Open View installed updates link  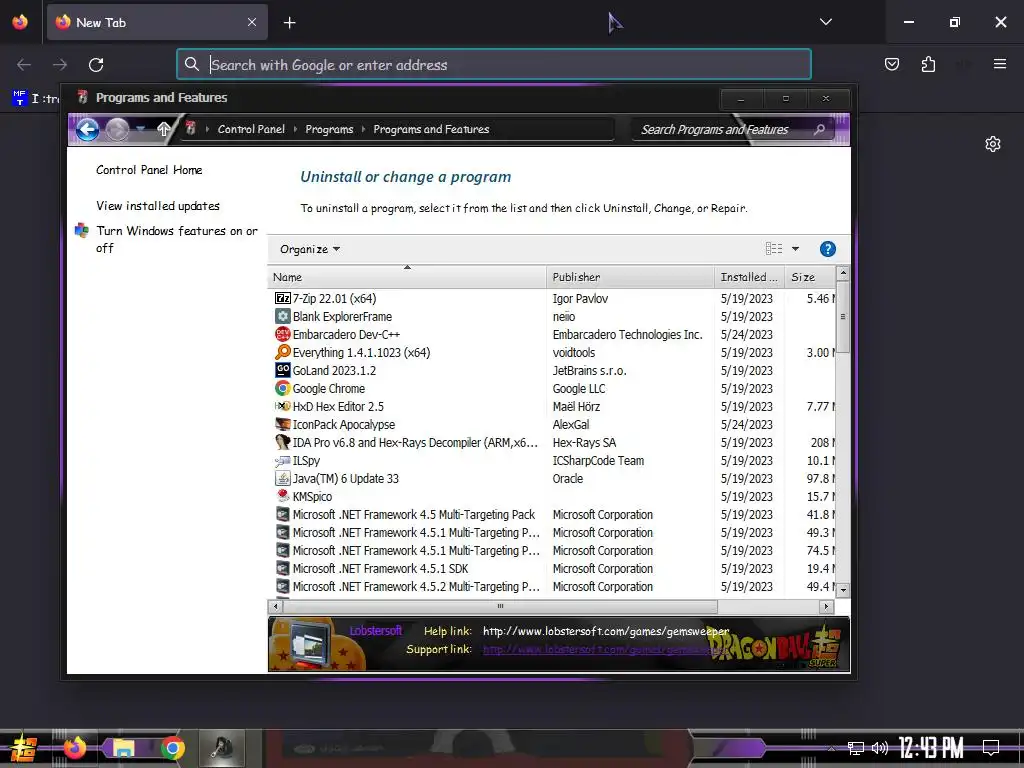click(158, 206)
